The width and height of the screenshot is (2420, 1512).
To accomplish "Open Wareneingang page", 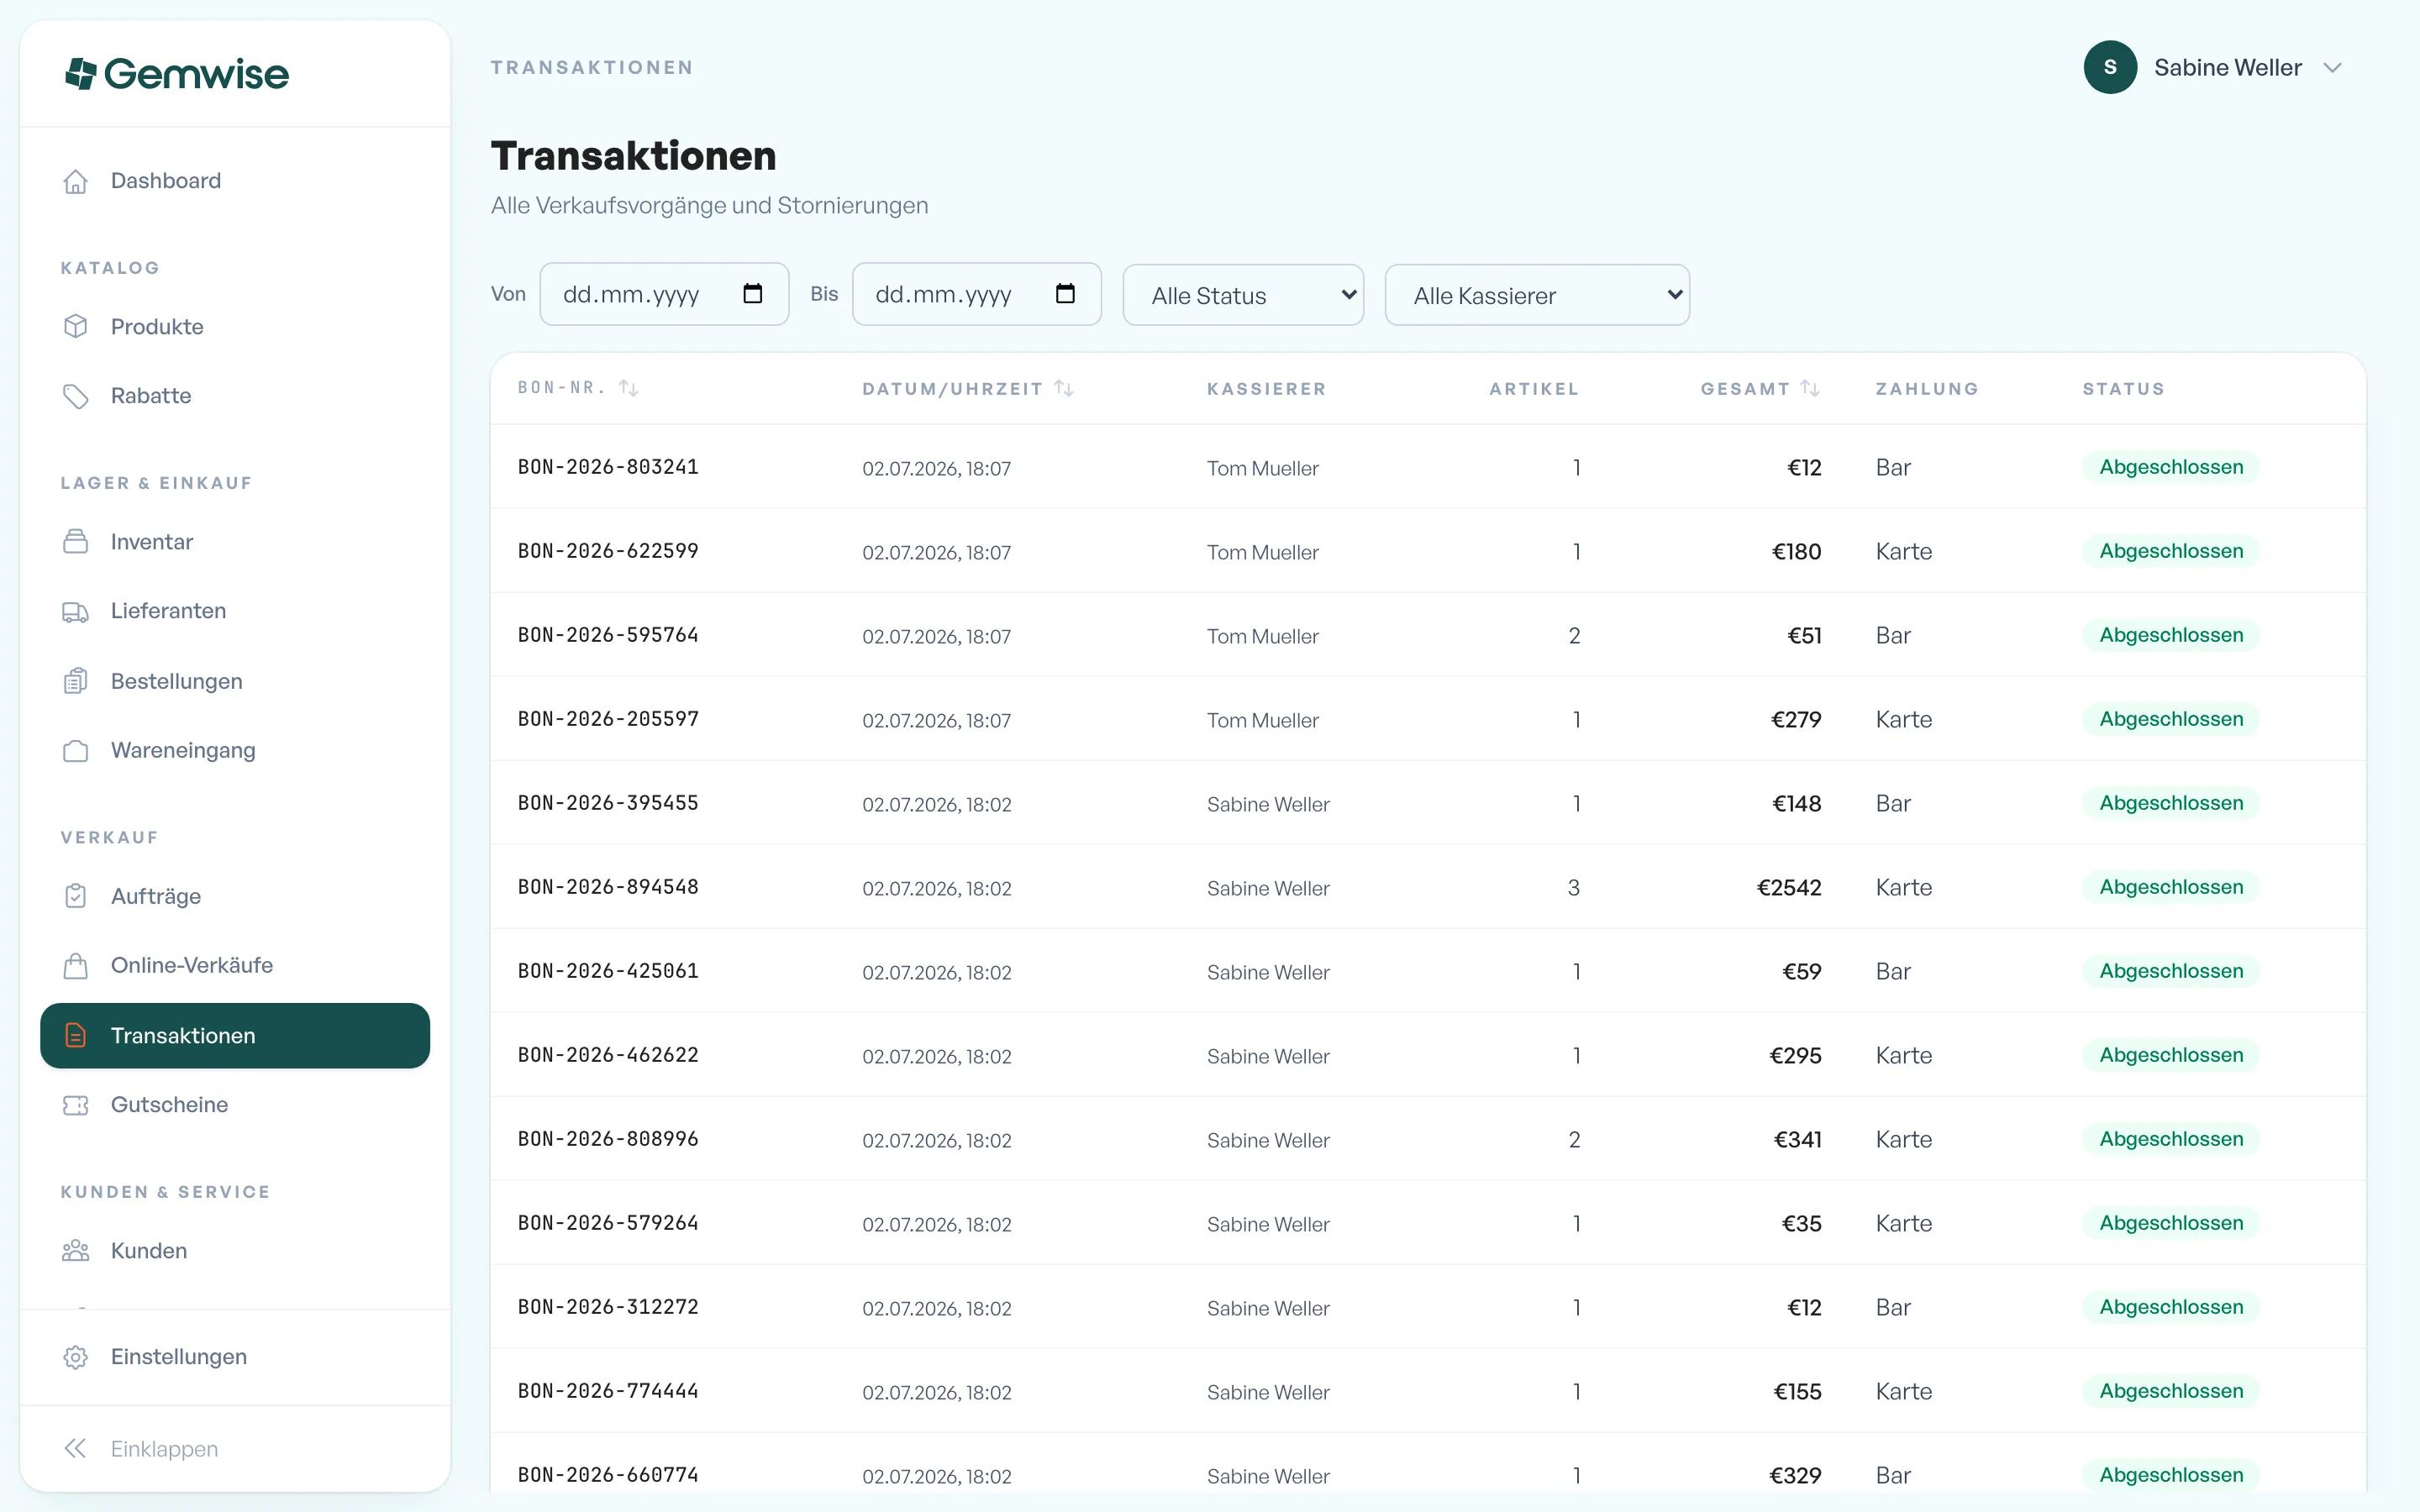I will pos(235,750).
